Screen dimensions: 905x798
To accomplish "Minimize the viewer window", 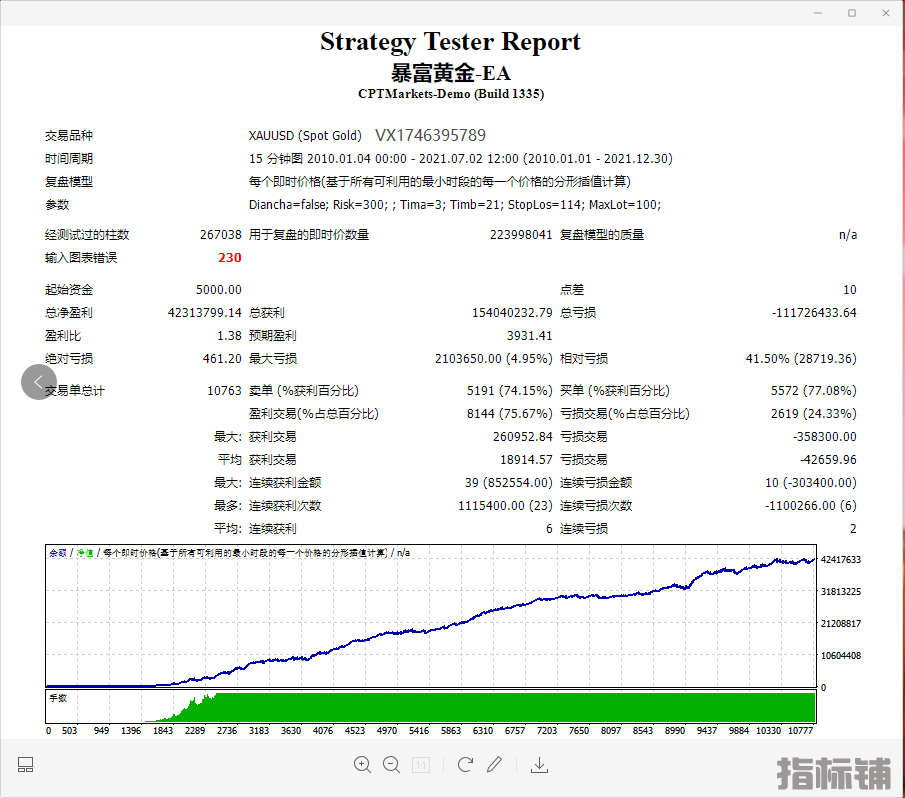I will [x=818, y=13].
